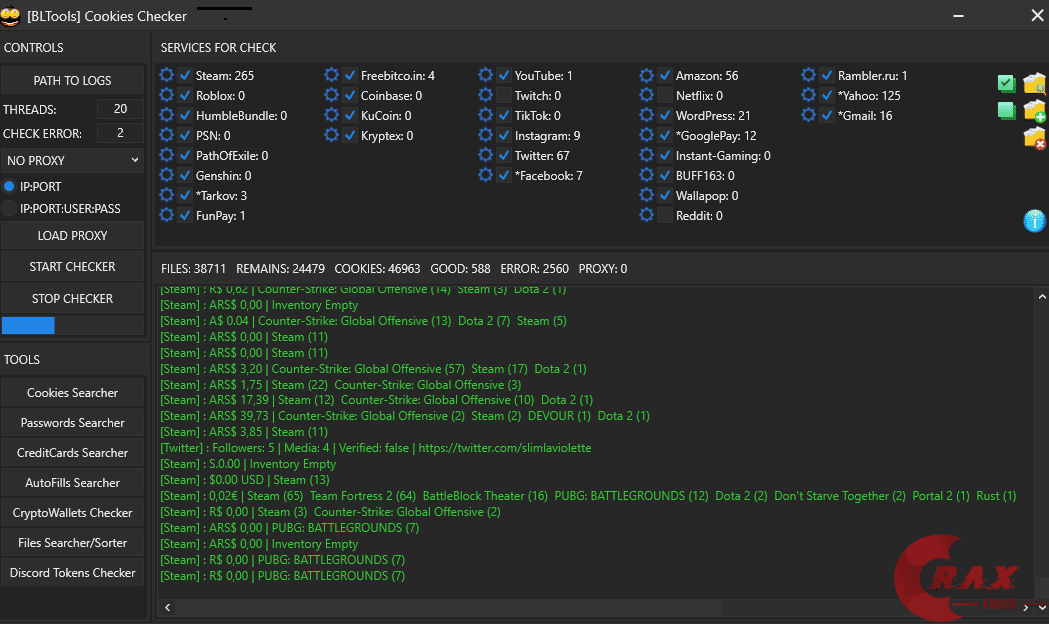Open the CryptoWallets Checker tool
The width and height of the screenshot is (1049, 624).
72,513
